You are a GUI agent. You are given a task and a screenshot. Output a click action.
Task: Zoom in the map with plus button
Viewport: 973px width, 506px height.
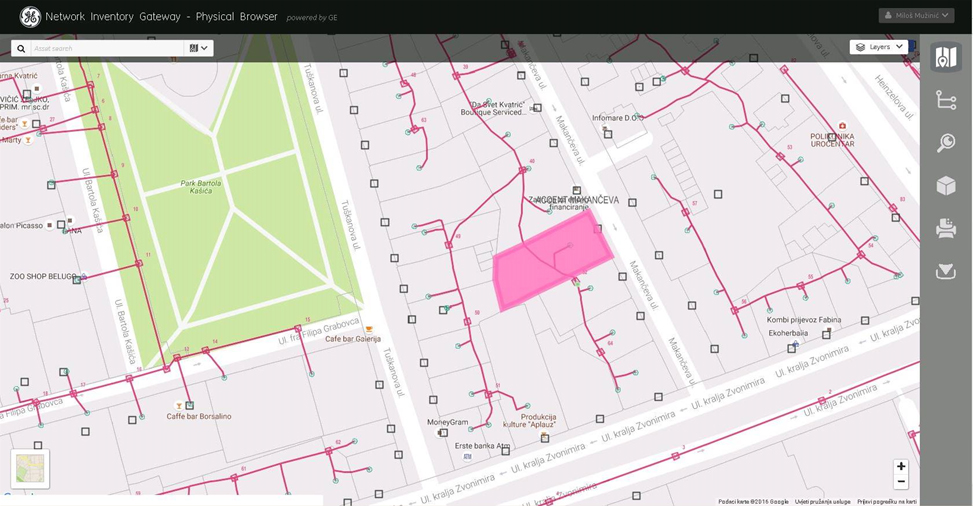pos(901,467)
